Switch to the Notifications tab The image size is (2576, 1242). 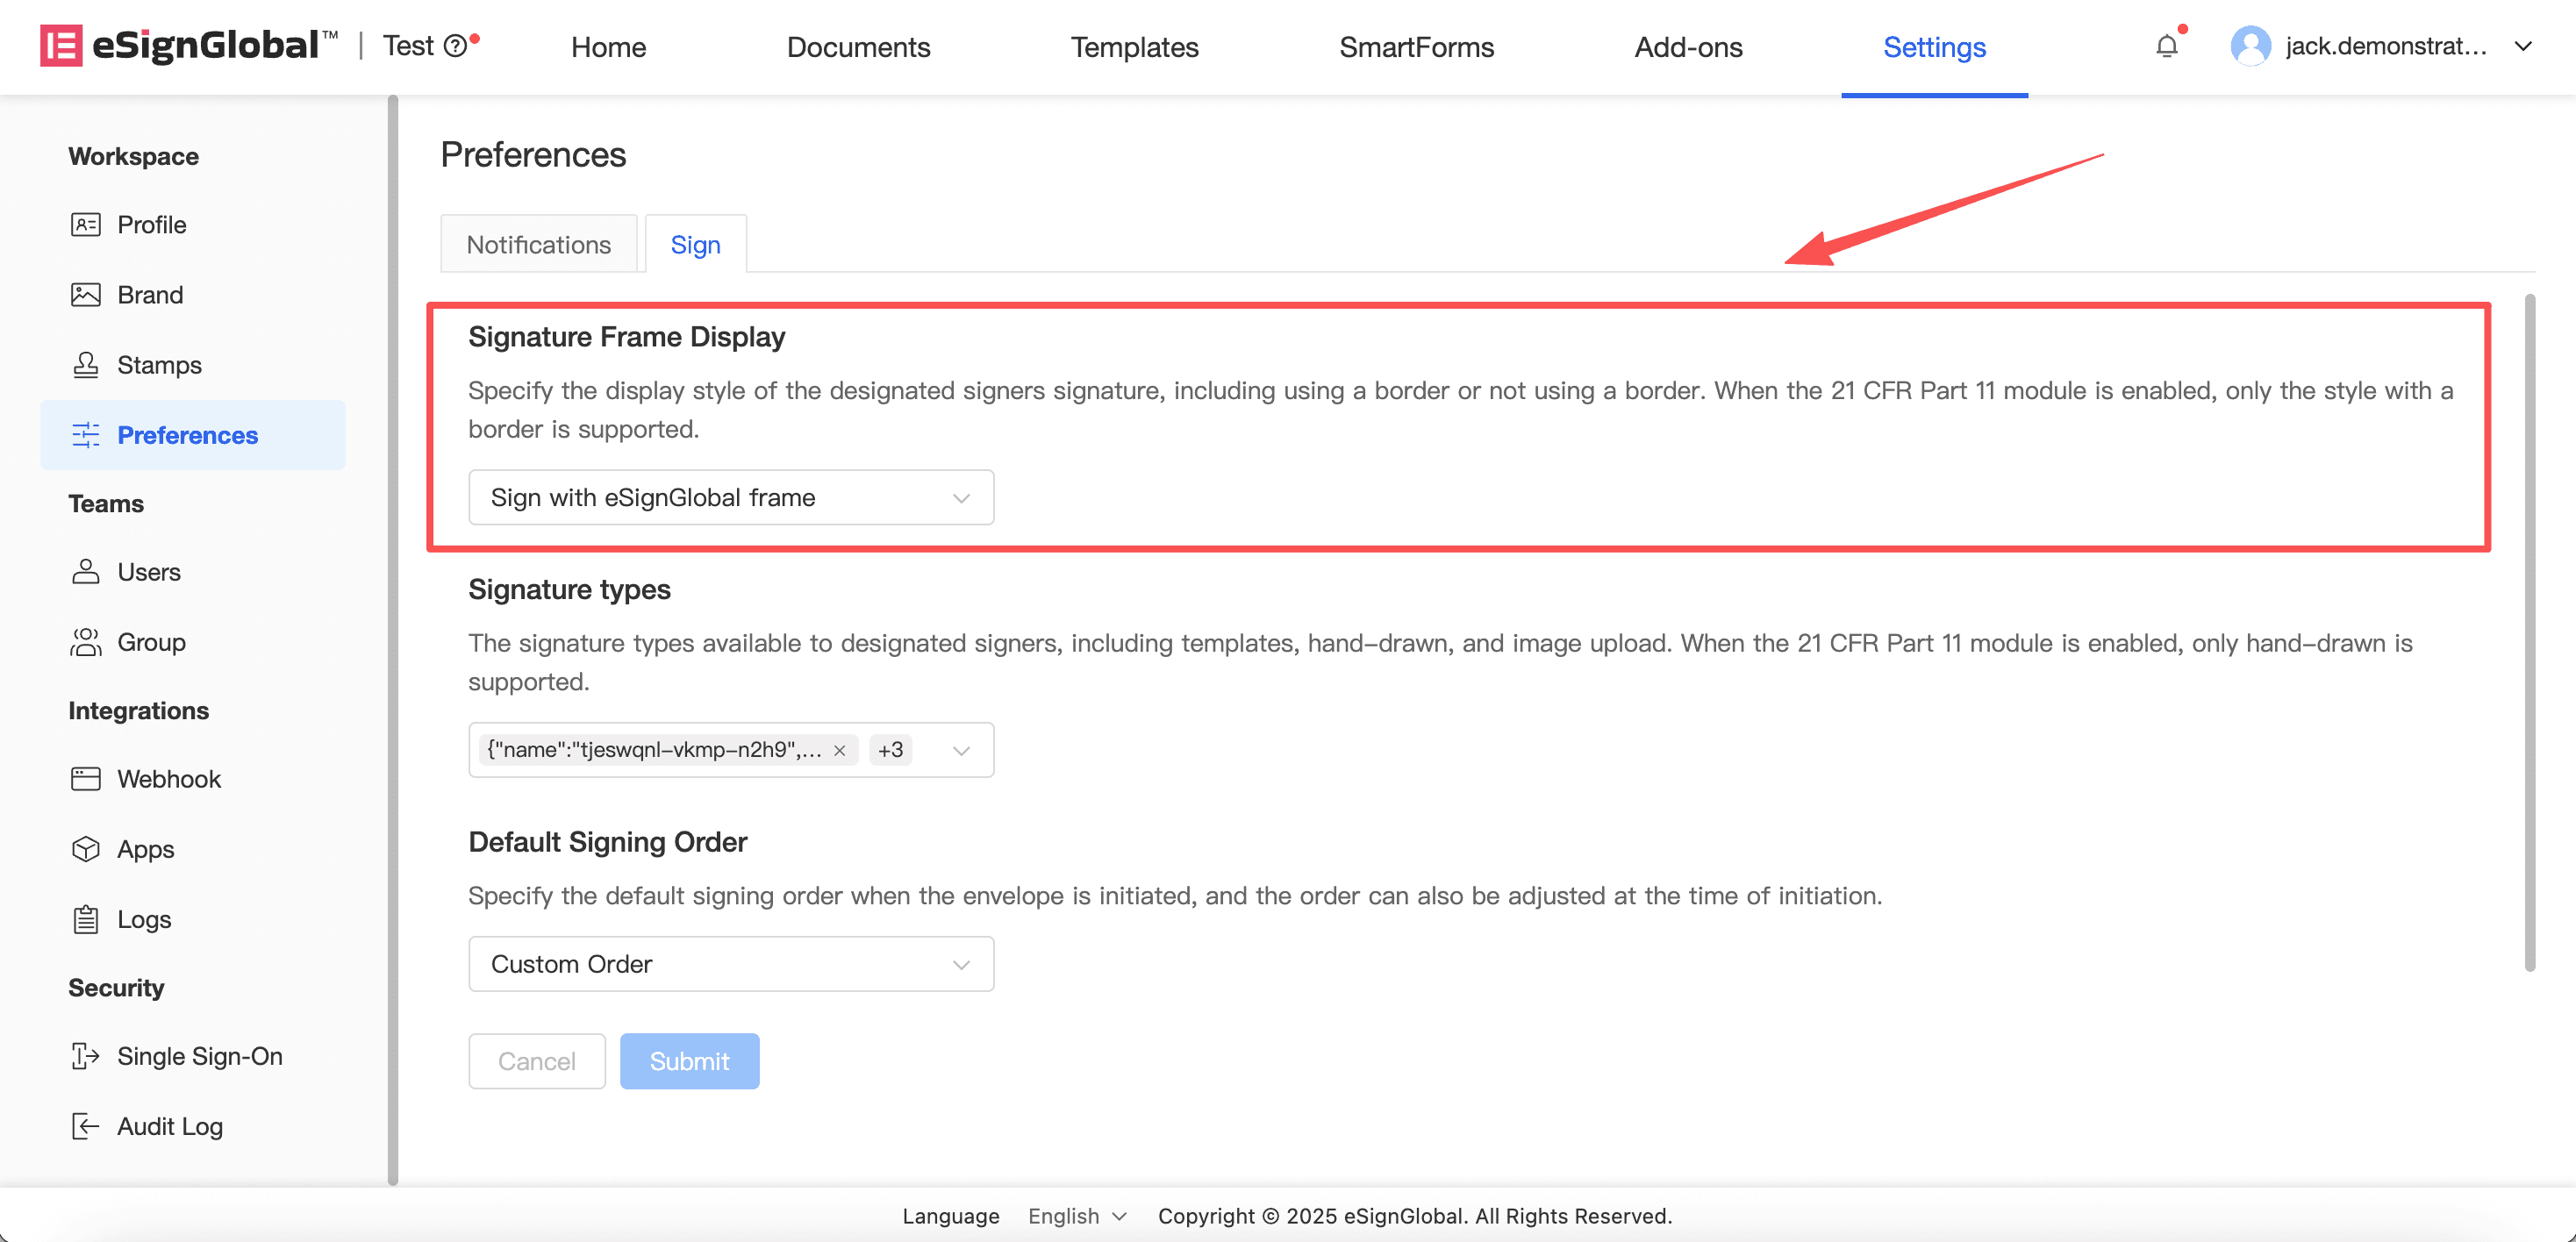coord(538,245)
